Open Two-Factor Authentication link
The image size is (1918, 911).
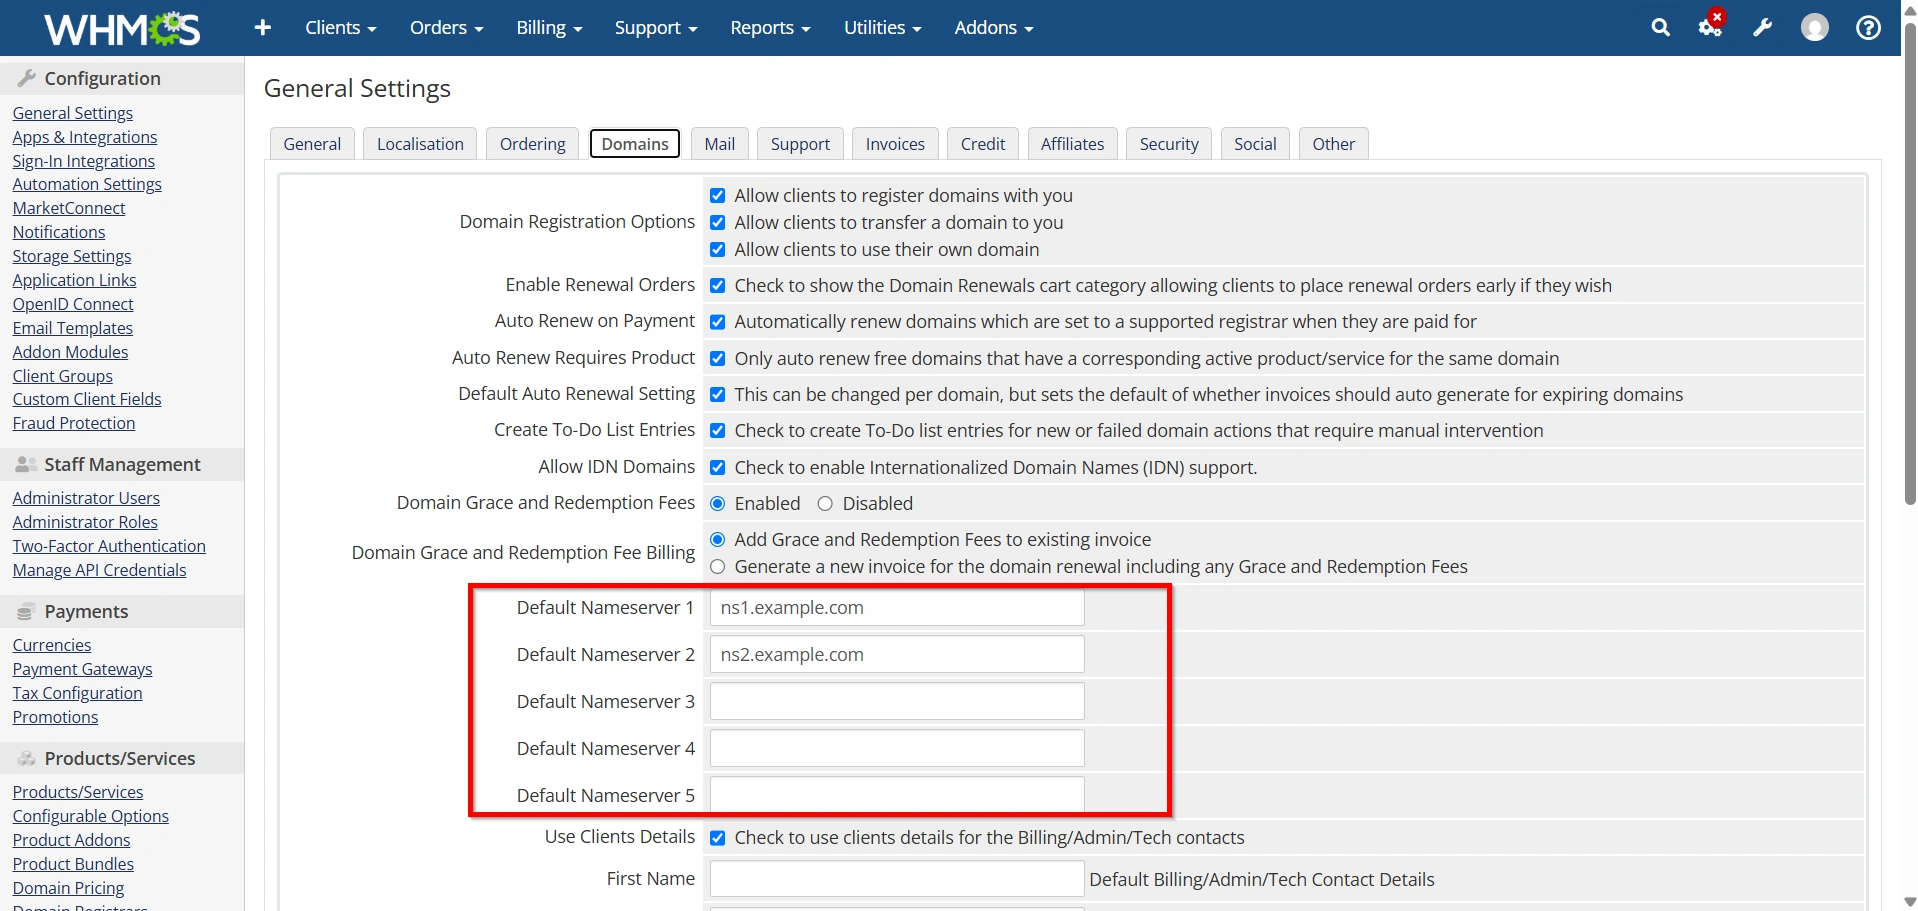(109, 546)
